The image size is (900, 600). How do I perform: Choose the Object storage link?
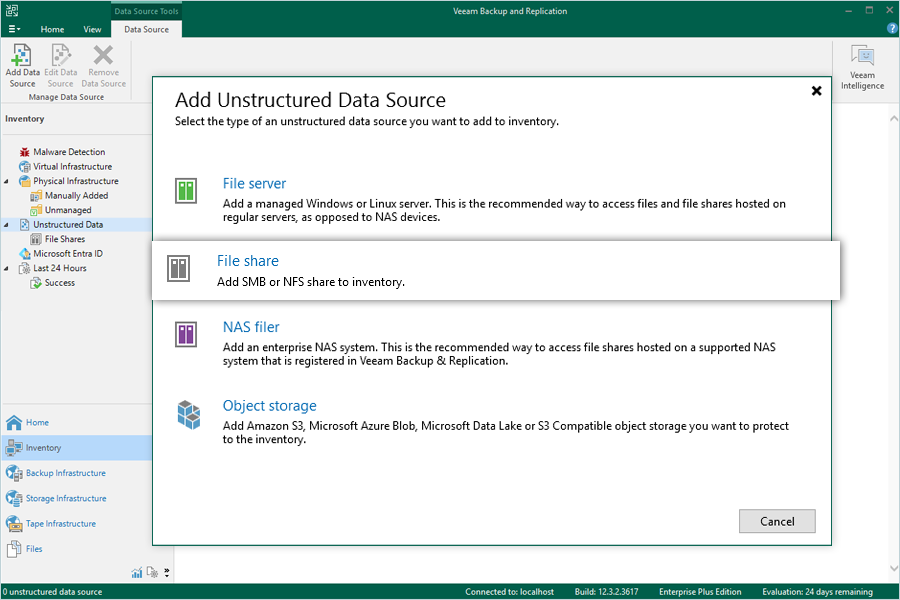pyautogui.click(x=269, y=406)
